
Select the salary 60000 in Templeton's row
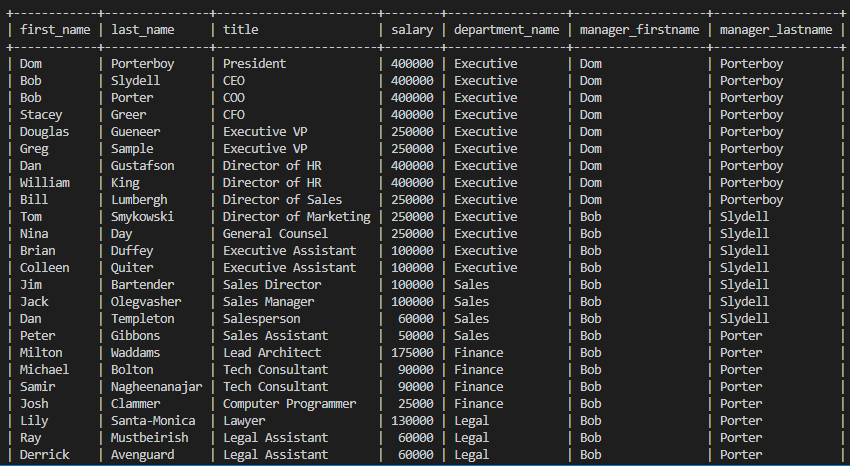click(x=416, y=319)
